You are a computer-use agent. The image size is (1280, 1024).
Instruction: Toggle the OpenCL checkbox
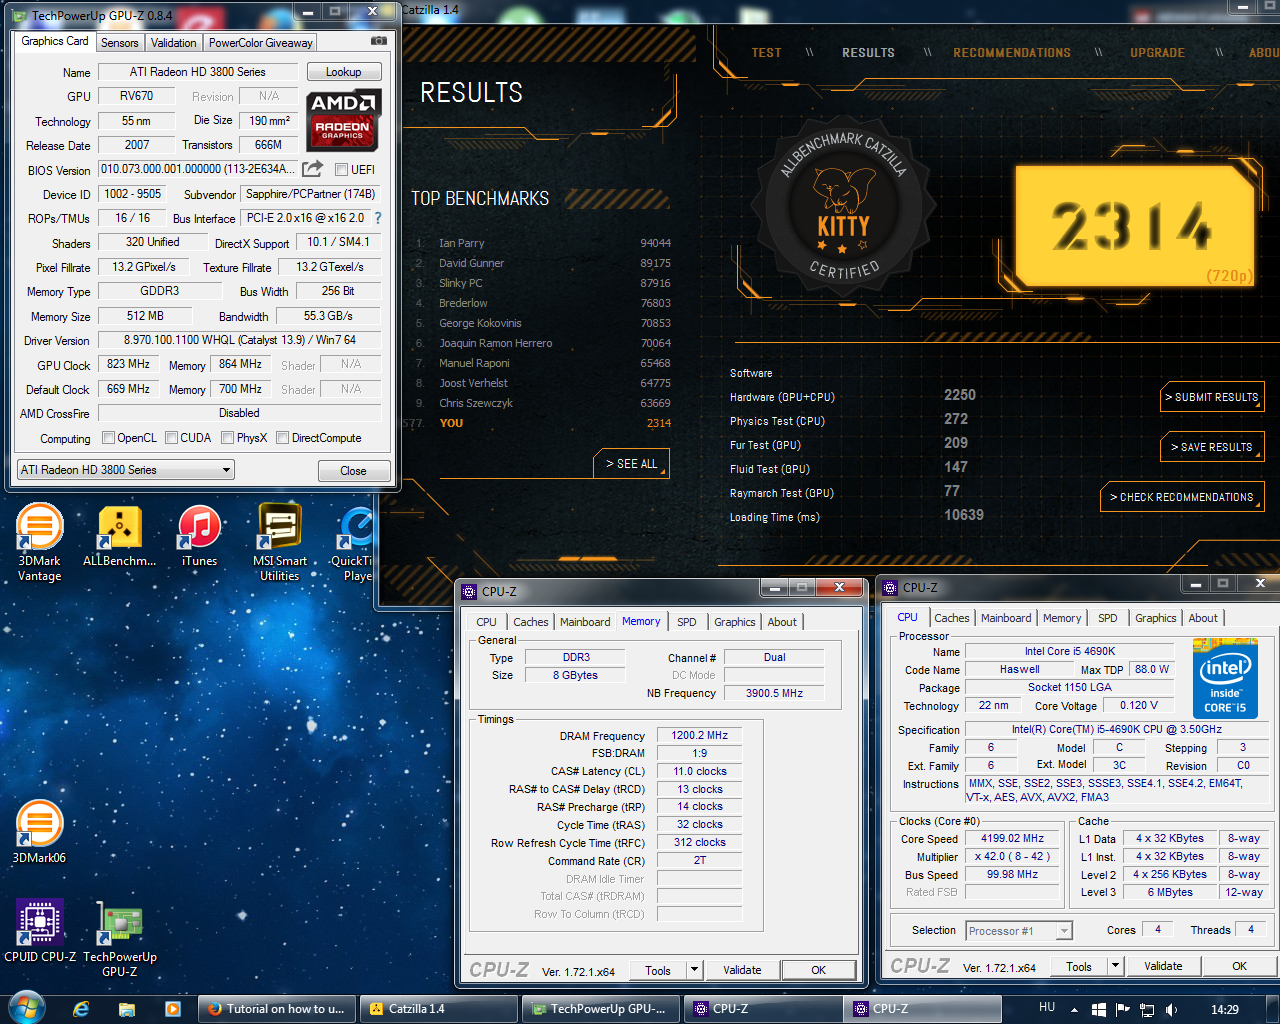tap(109, 438)
